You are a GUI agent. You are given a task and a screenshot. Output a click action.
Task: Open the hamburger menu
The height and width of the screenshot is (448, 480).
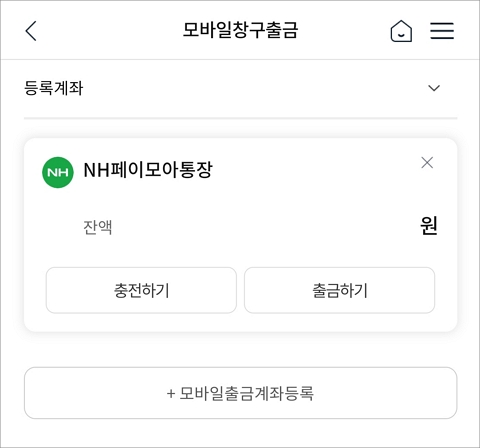point(442,31)
